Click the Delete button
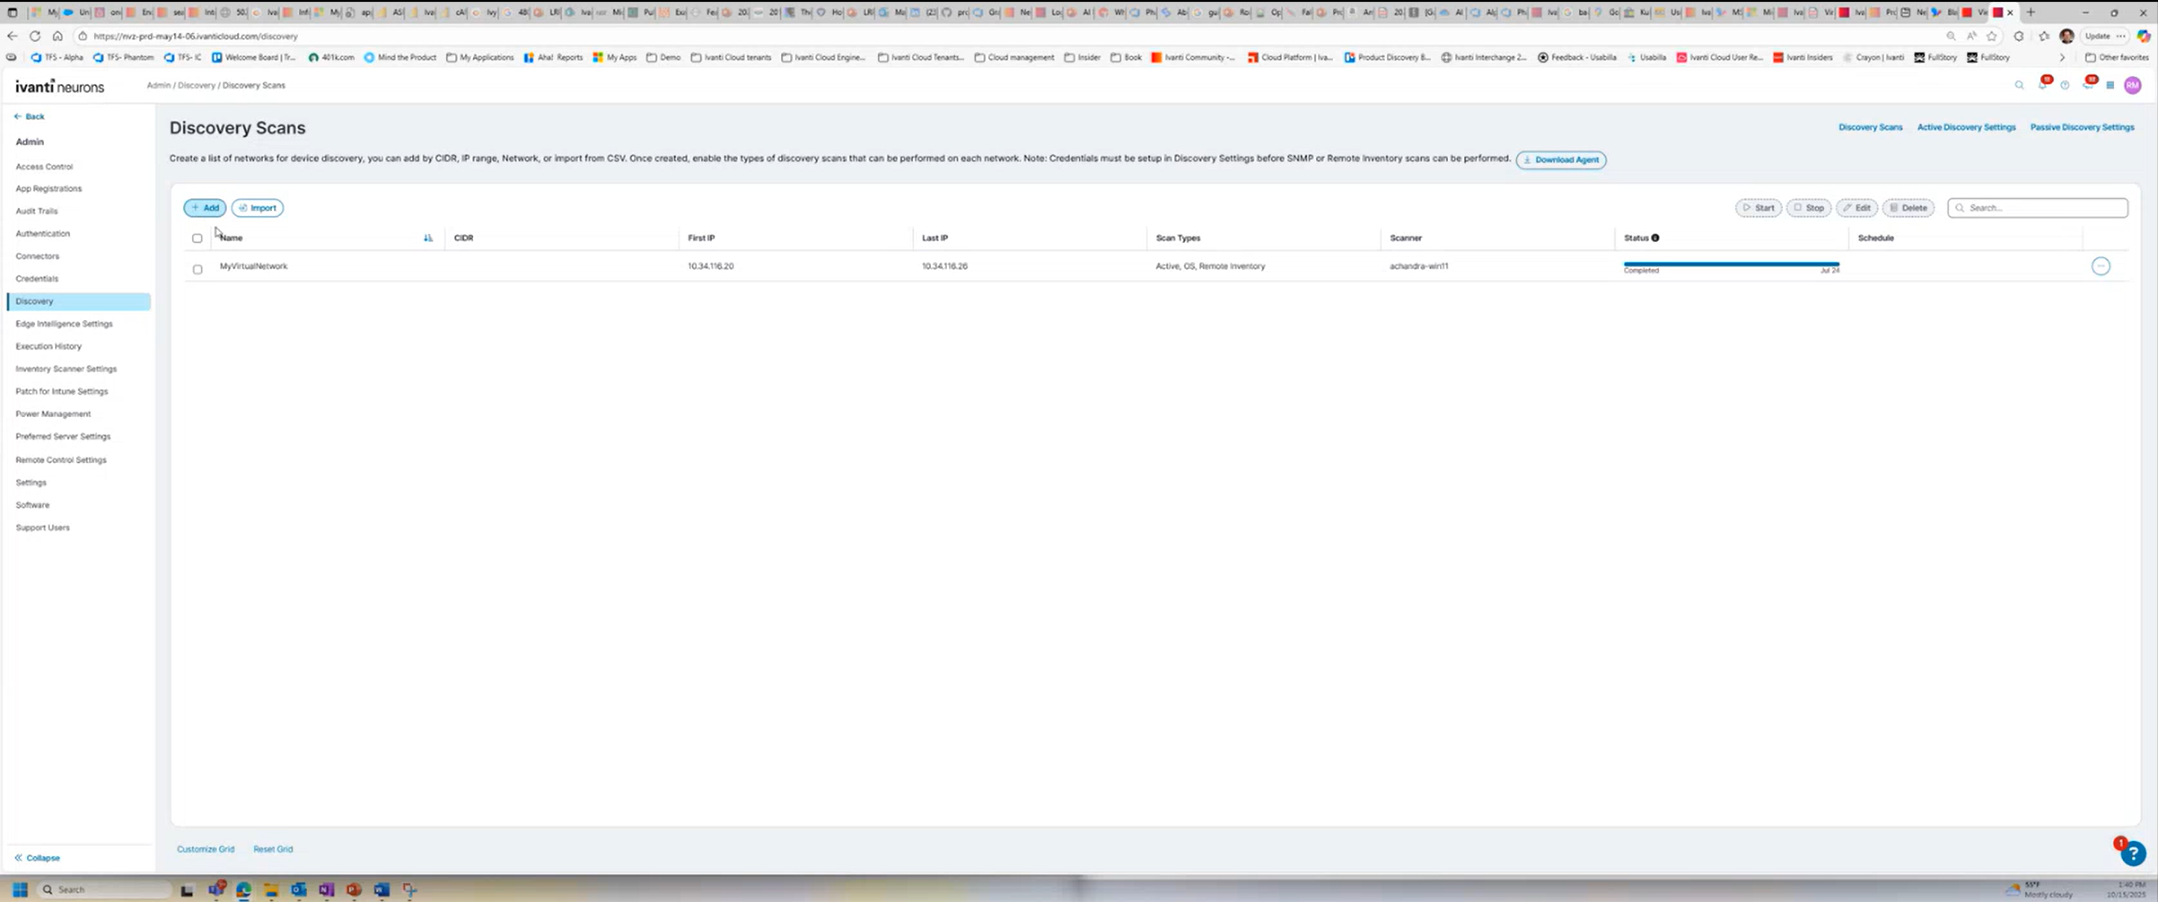The width and height of the screenshot is (2158, 902). pyautogui.click(x=1908, y=208)
